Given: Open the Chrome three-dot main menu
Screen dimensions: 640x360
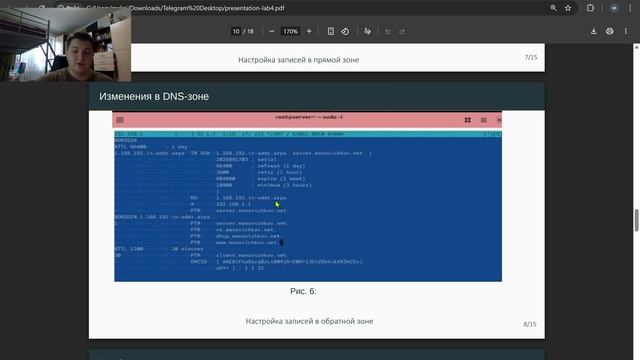Looking at the screenshot, I should 630,8.
